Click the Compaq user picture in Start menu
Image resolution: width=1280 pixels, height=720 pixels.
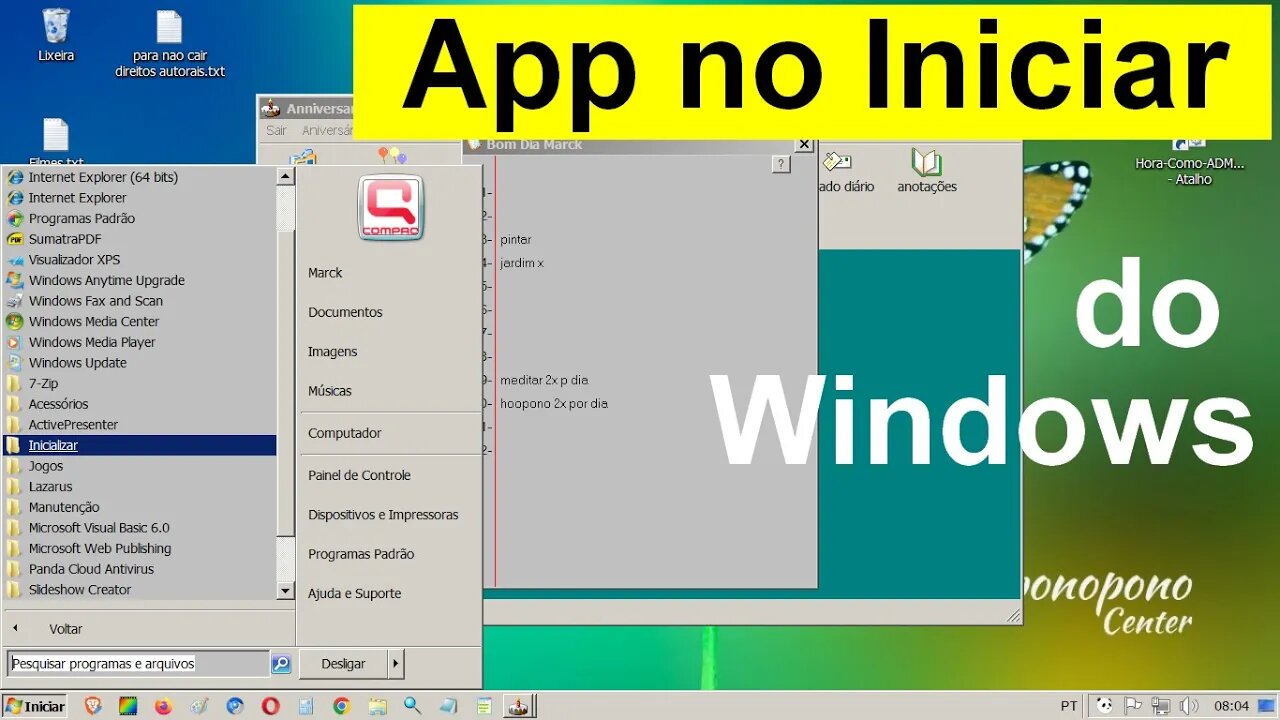pos(391,207)
